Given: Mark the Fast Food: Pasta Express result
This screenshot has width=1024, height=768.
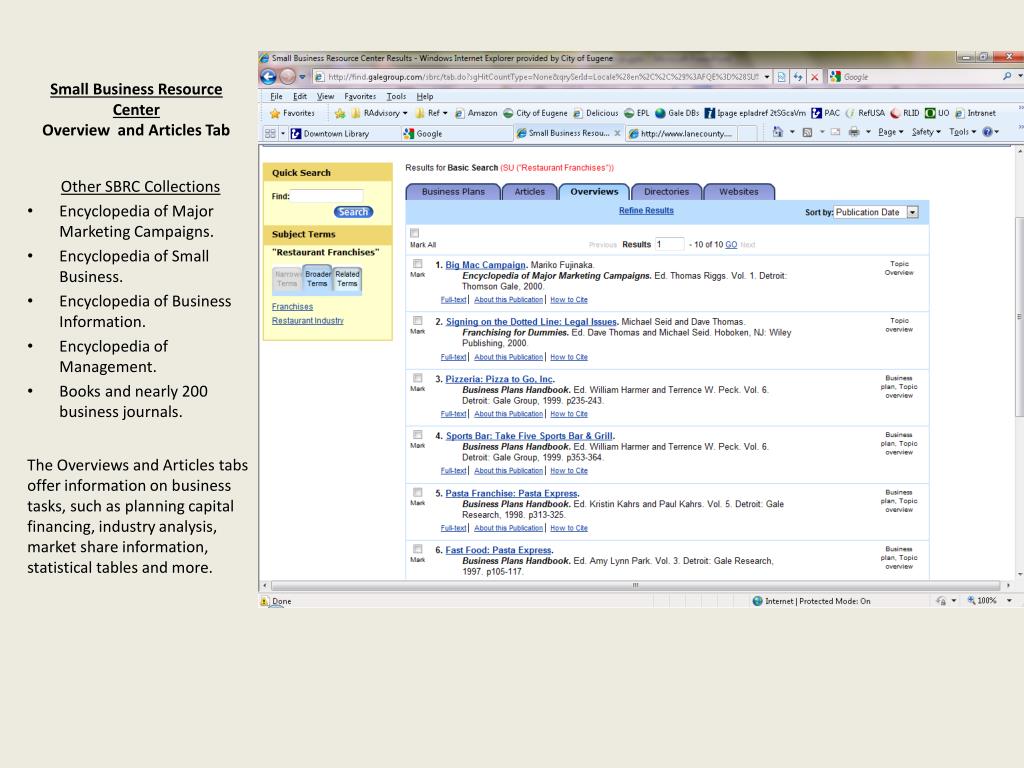Looking at the screenshot, I should point(417,549).
